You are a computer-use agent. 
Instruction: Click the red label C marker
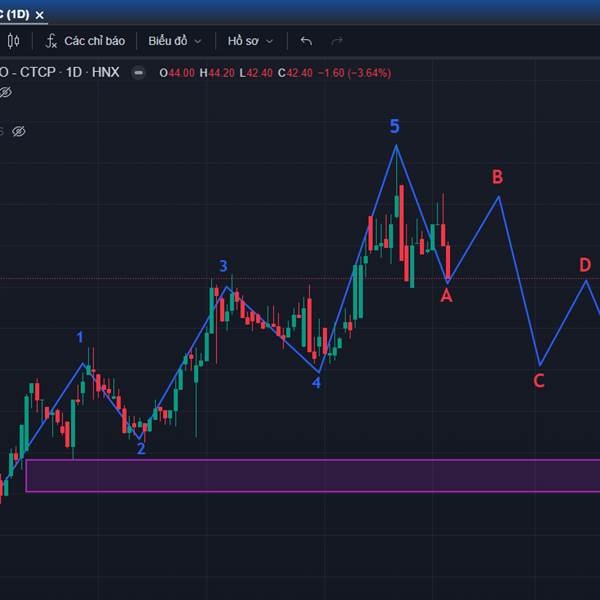[x=539, y=381]
